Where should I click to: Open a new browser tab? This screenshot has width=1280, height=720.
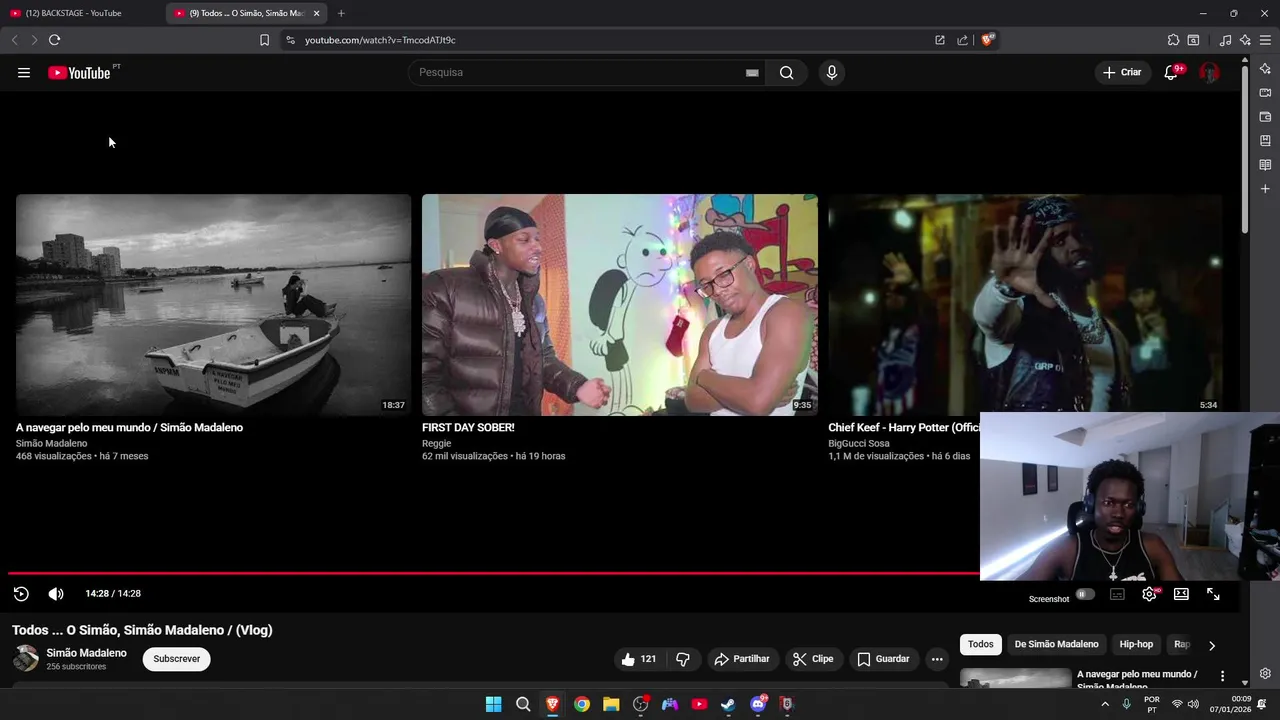click(341, 13)
